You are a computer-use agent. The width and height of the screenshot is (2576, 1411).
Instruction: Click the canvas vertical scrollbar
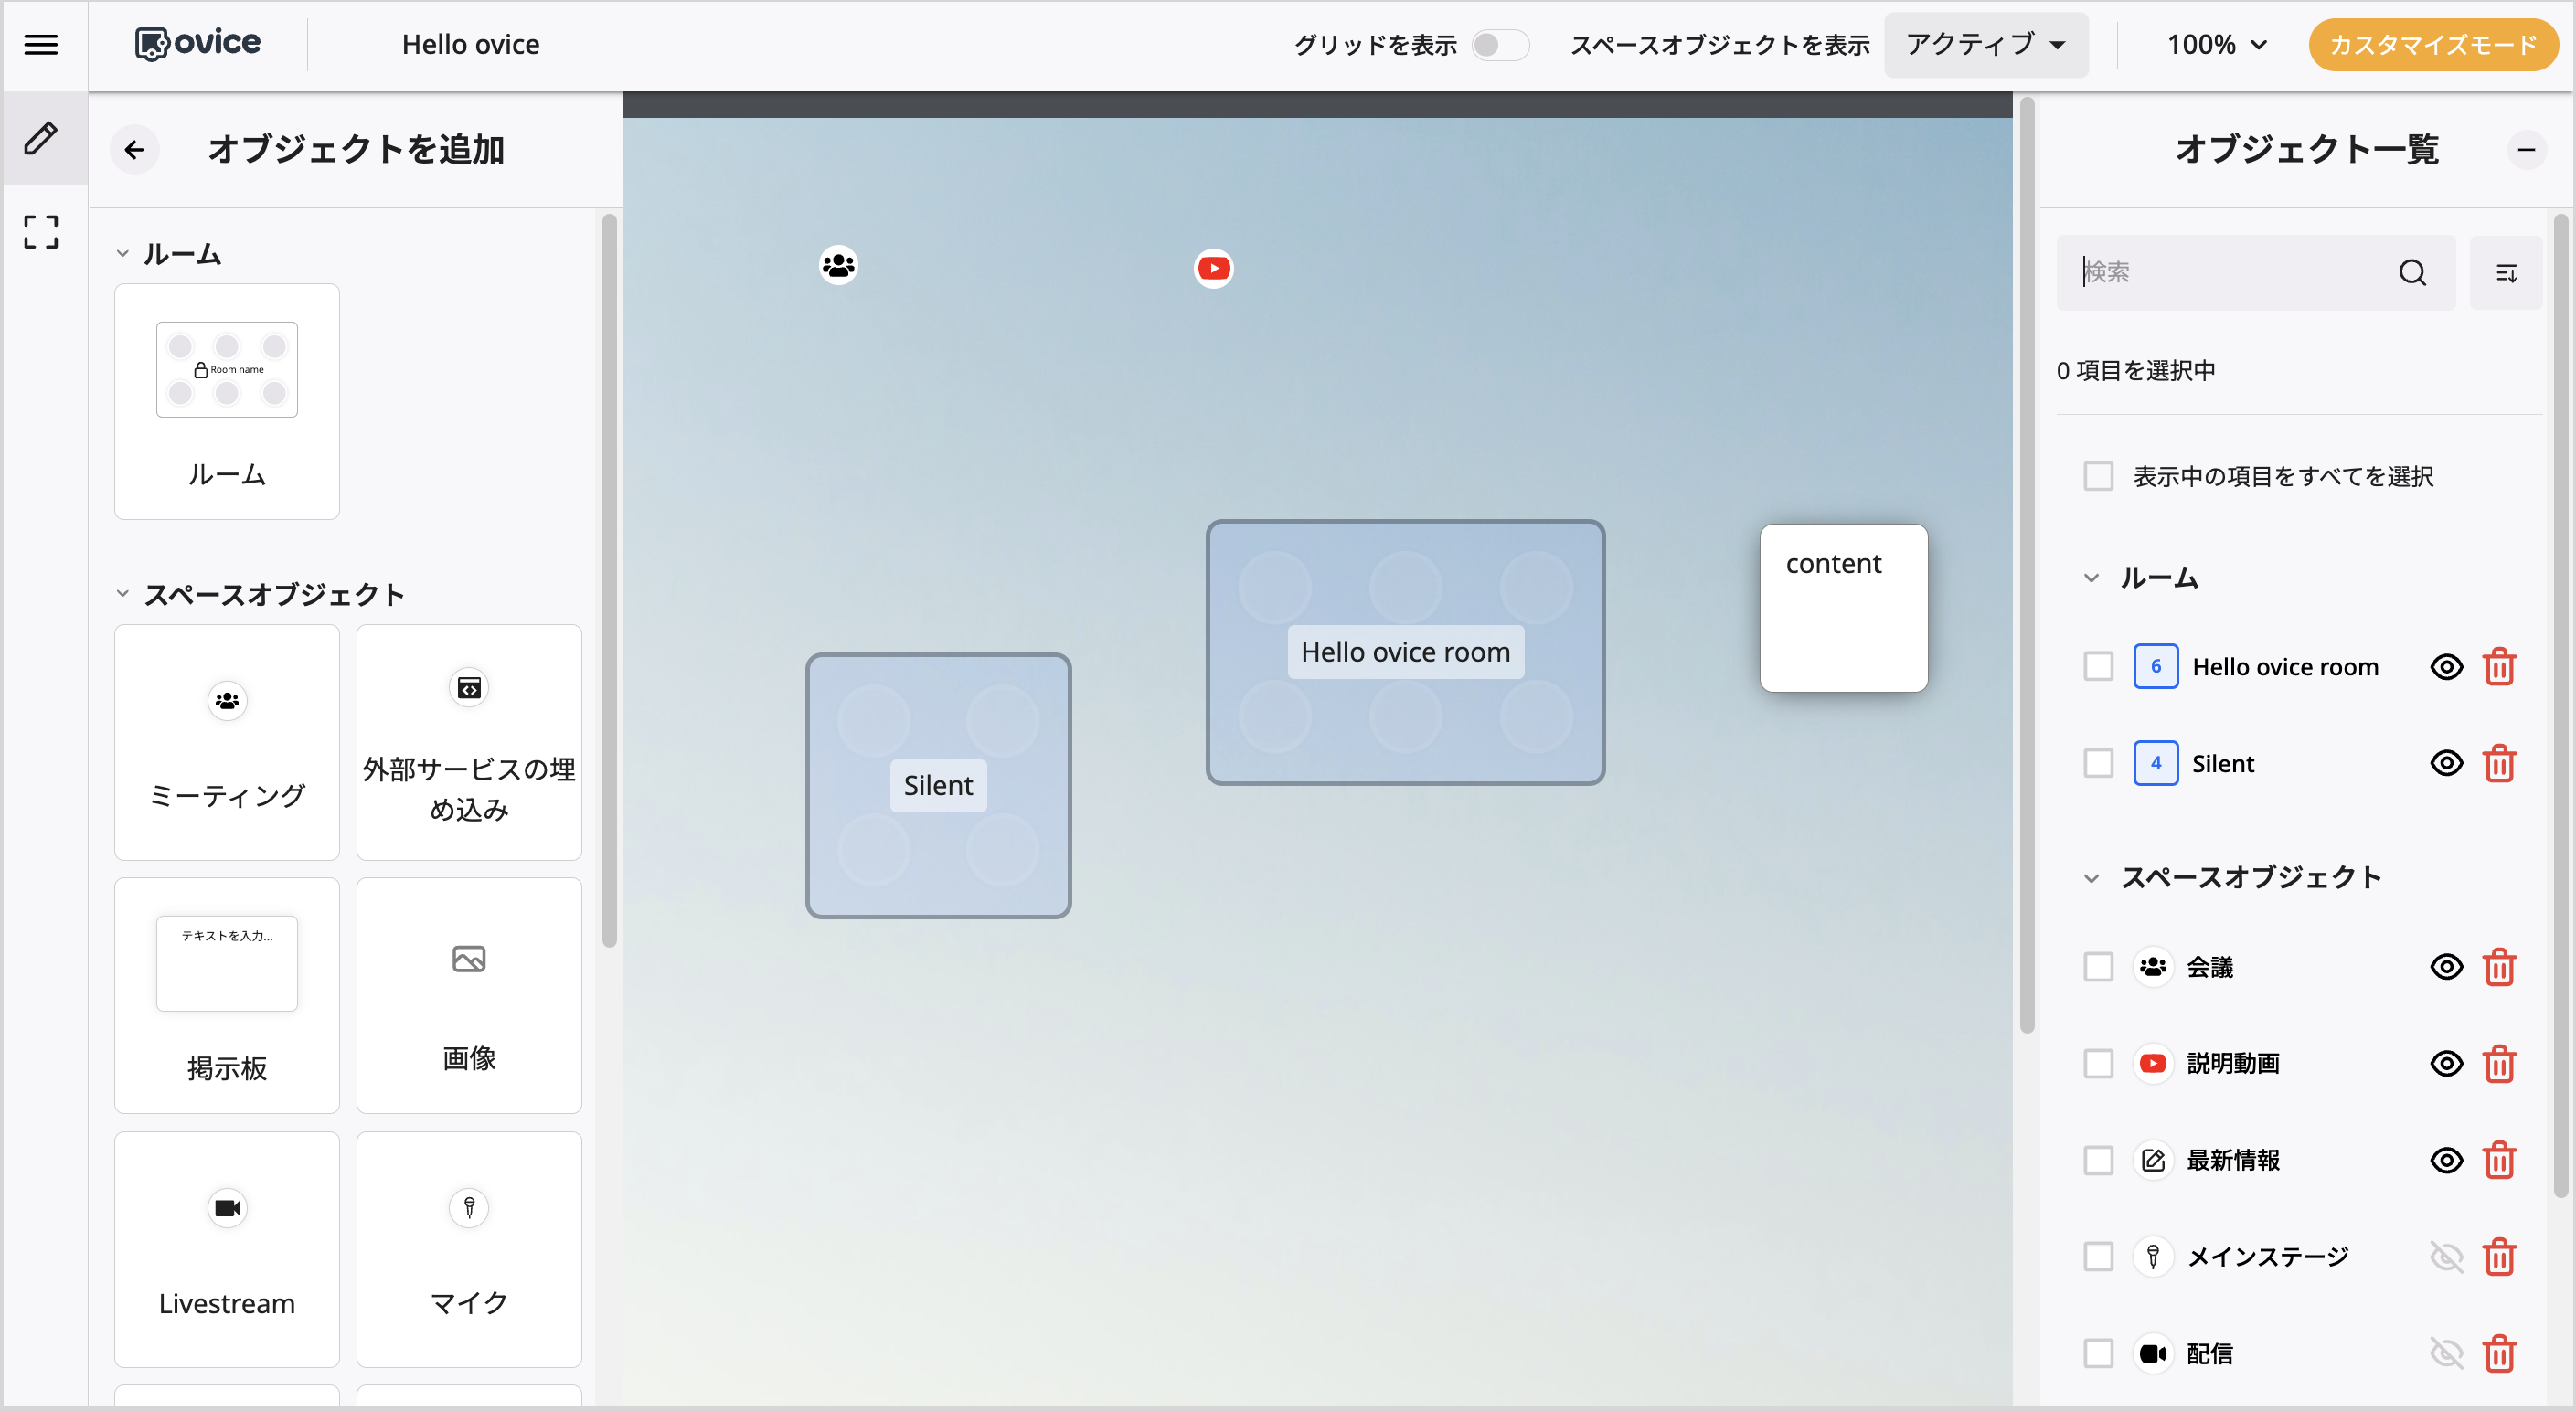pos(2027,565)
